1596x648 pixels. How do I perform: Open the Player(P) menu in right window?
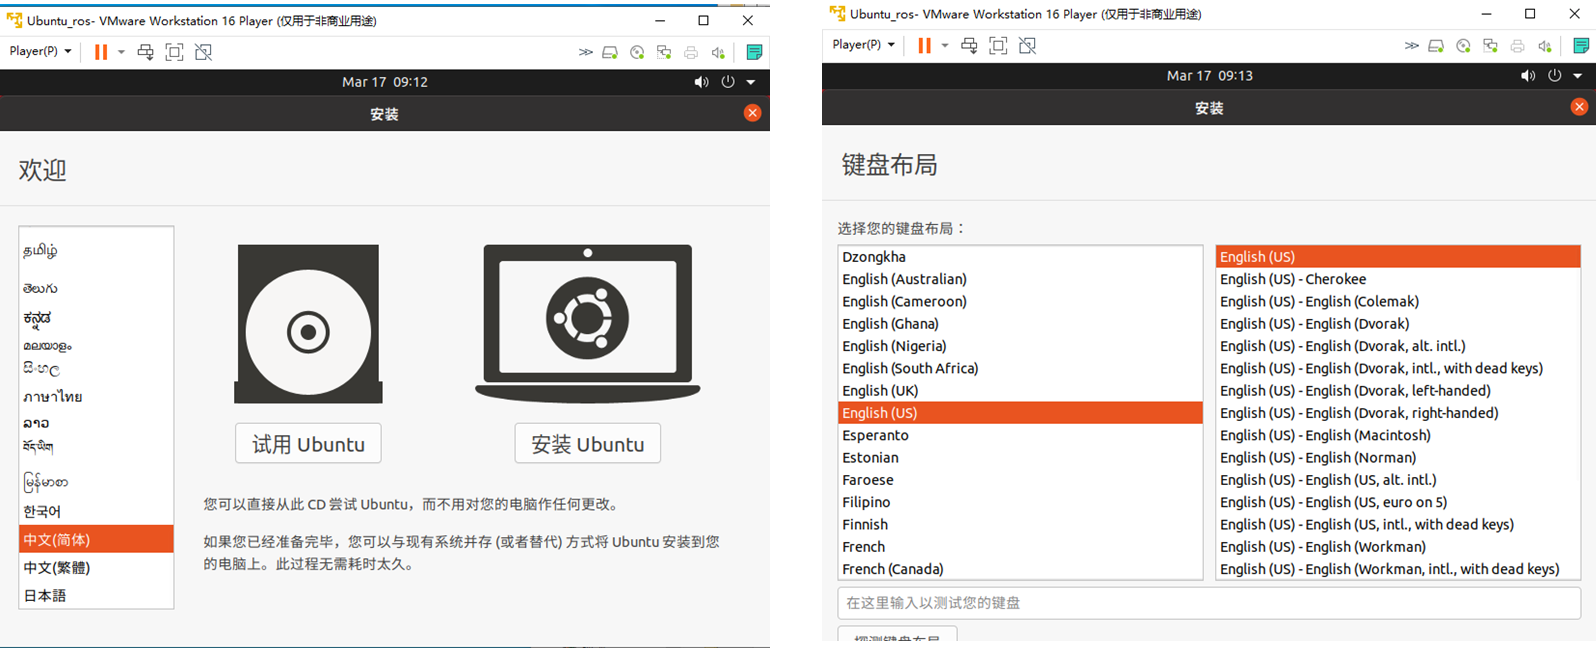click(x=863, y=44)
